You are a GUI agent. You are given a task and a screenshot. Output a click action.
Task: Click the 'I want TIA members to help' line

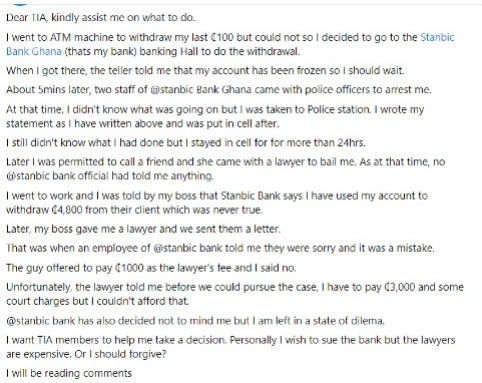tap(231, 340)
